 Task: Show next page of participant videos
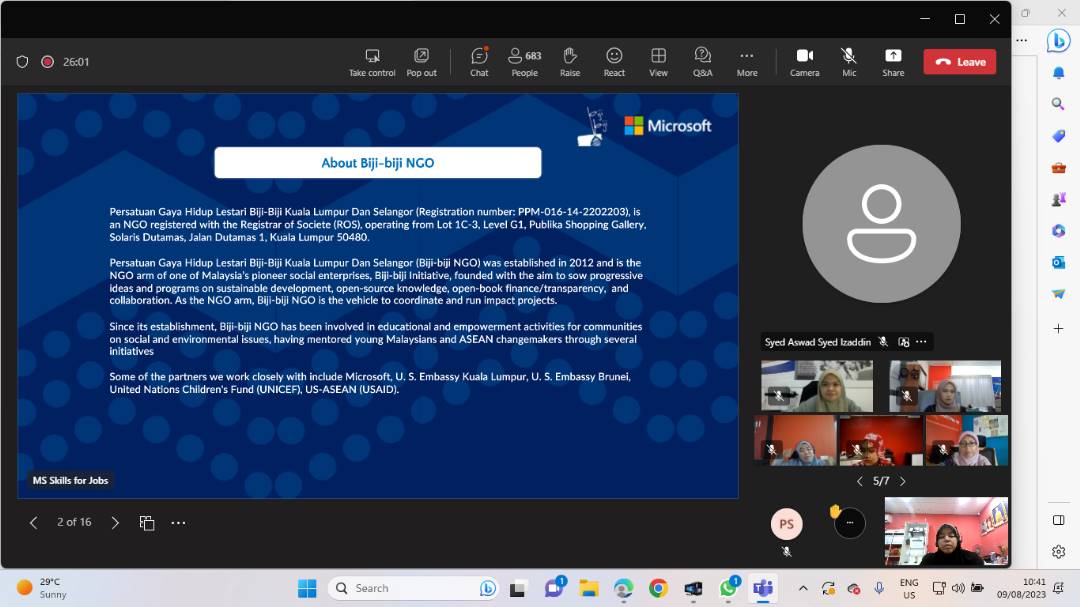pos(902,482)
